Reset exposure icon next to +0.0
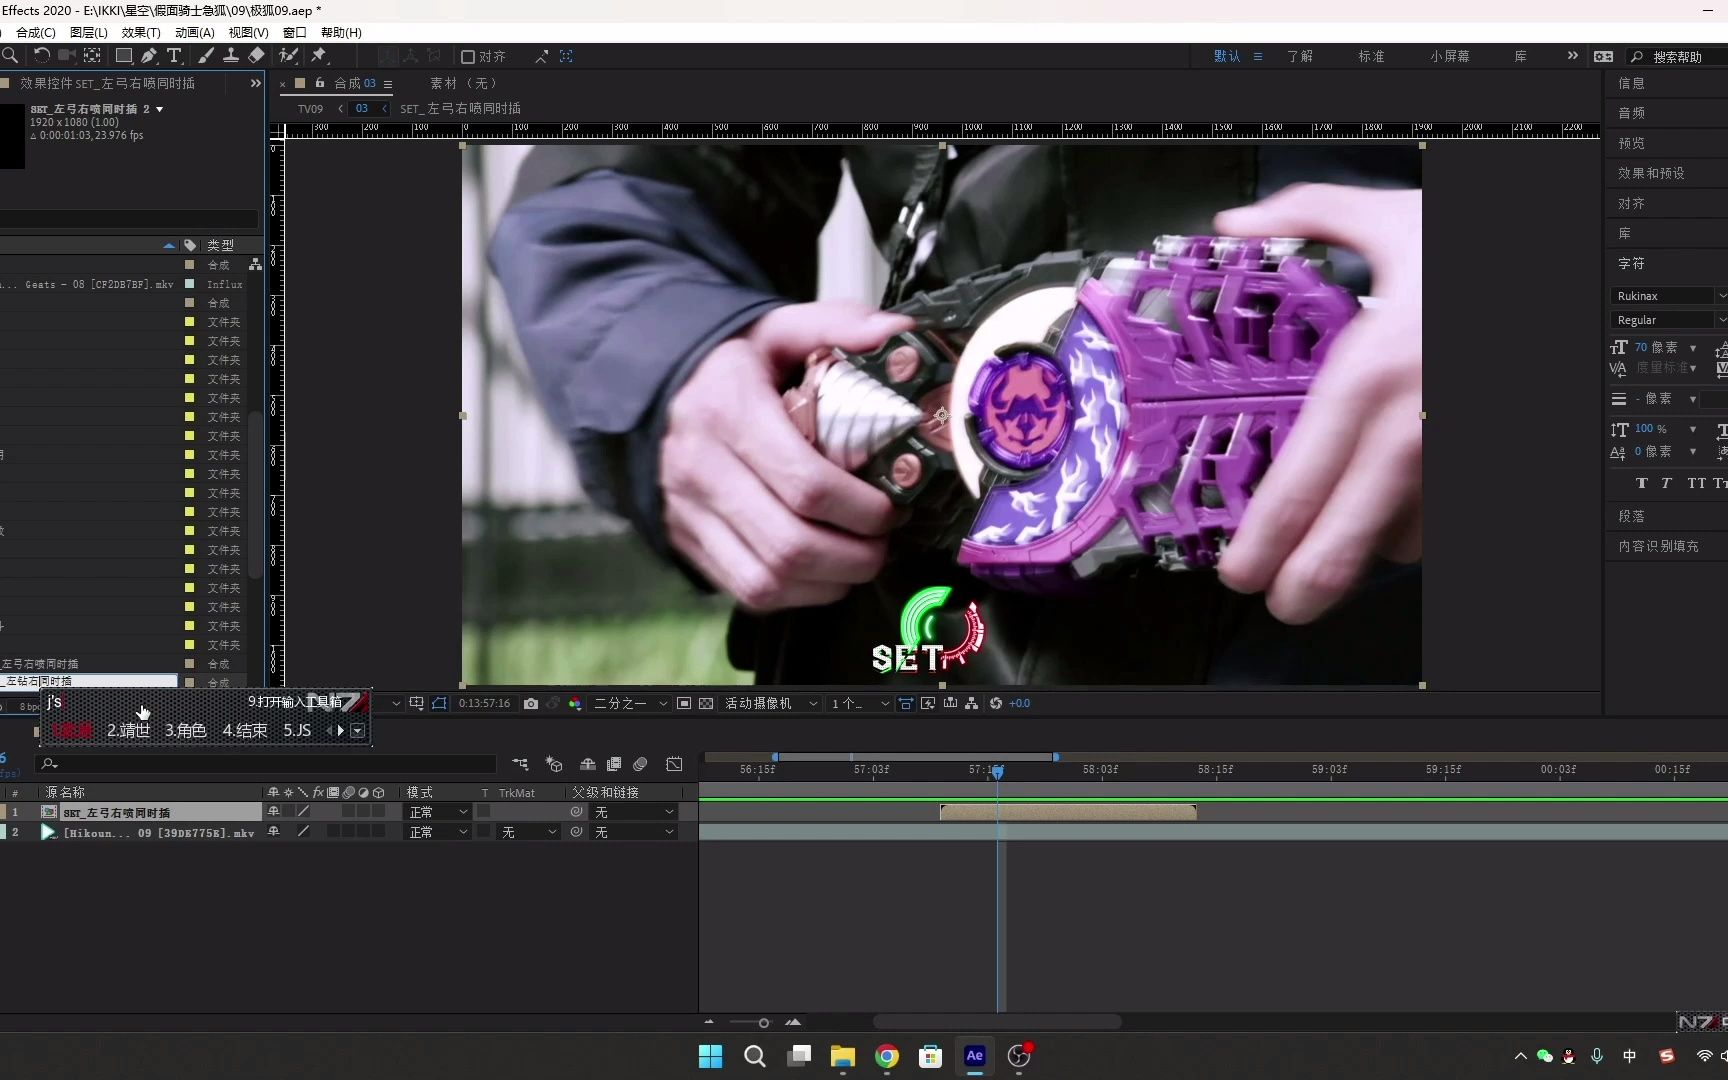This screenshot has width=1728, height=1080. (996, 704)
